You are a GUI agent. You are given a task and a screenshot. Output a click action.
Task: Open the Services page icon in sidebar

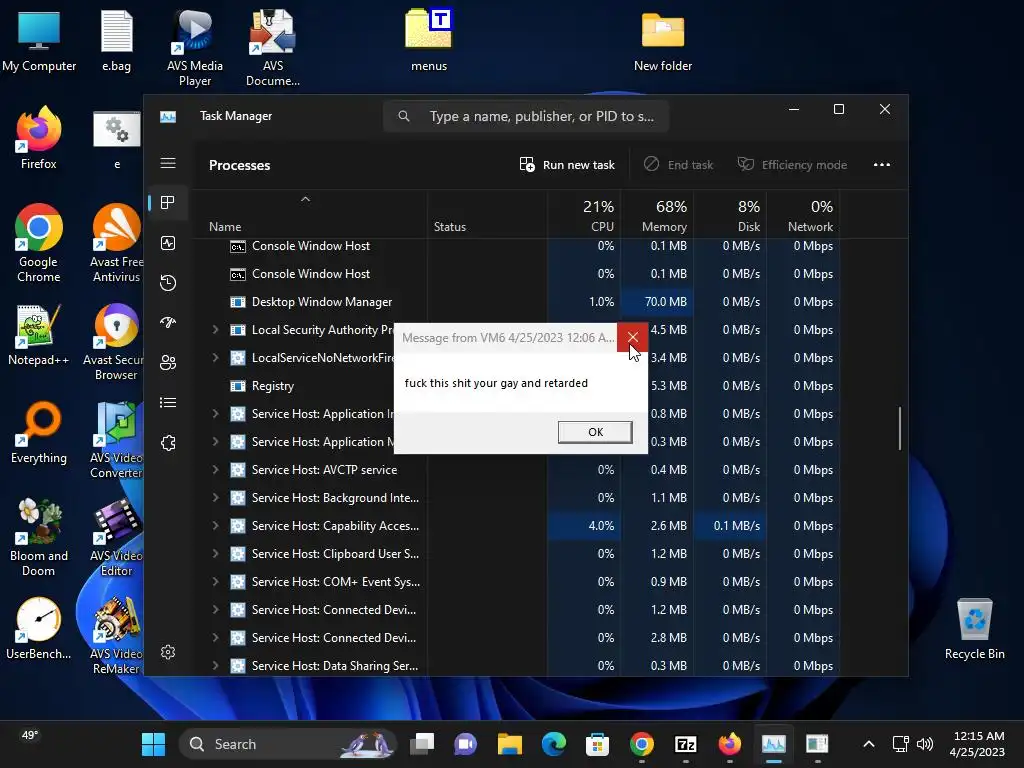(x=168, y=443)
